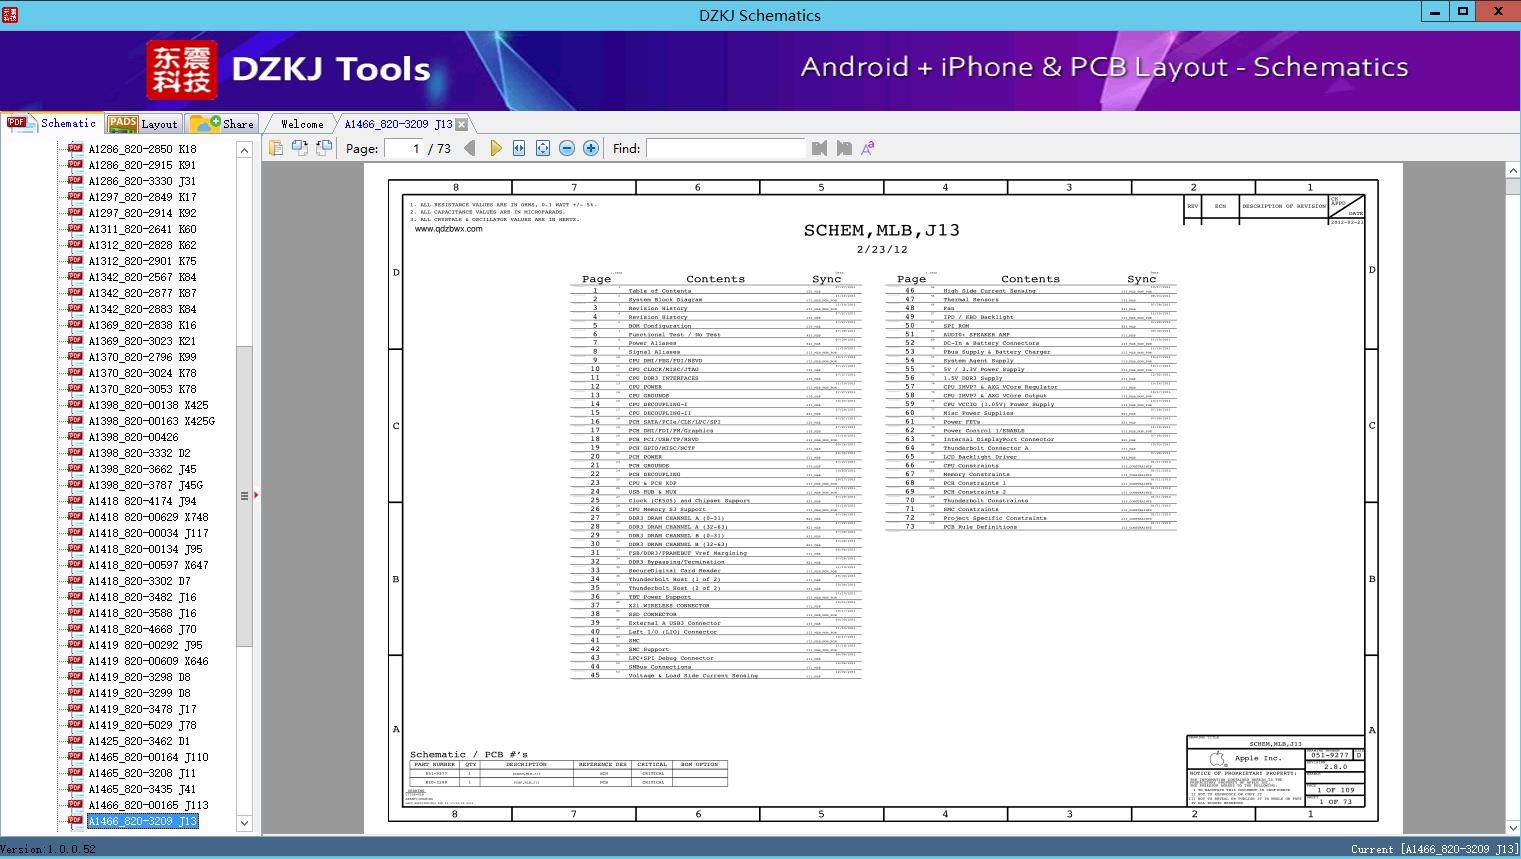
Task: Find previous match icon
Action: (x=820, y=148)
